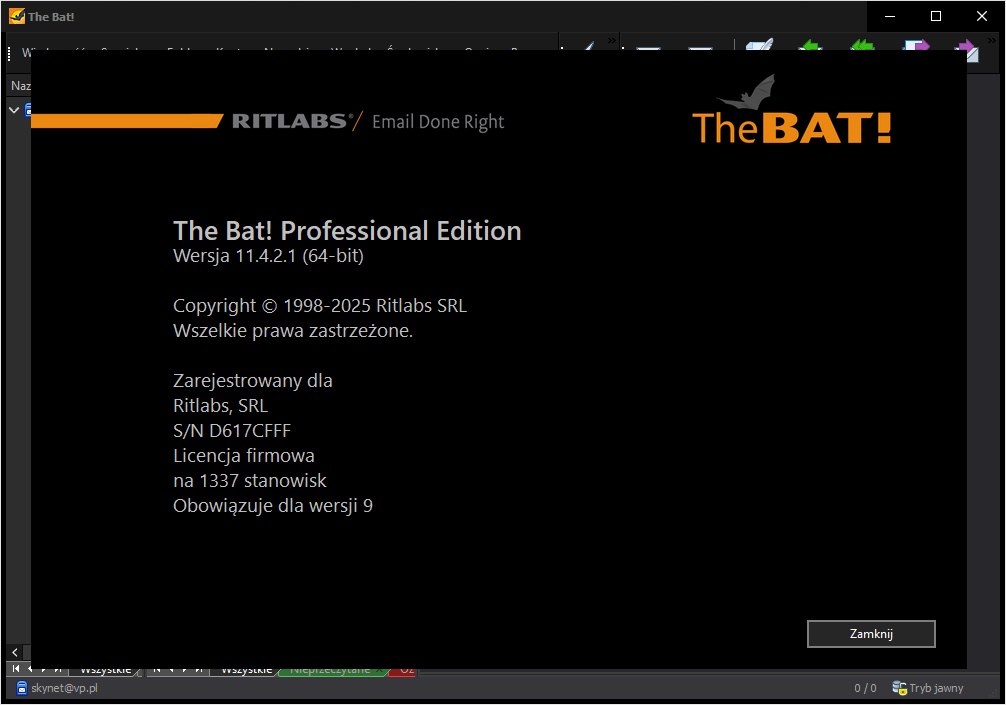The image size is (1006, 705).
Task: Collapse the account tree chevron in folder pane
Action: point(14,110)
